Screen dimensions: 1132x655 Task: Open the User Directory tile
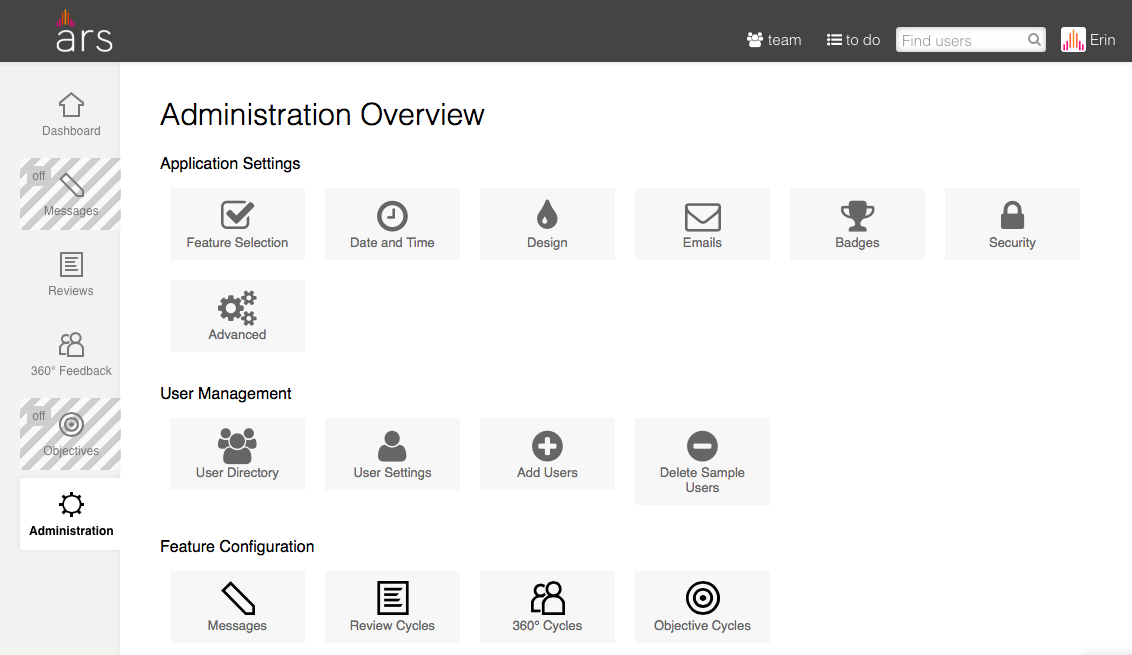click(x=237, y=454)
